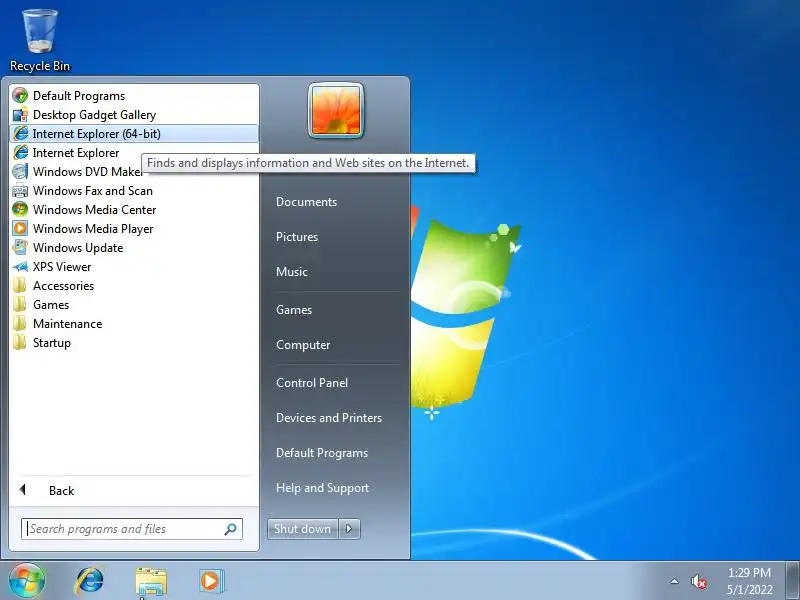800x600 pixels.
Task: Show hidden tray icons arrow
Action: (674, 581)
